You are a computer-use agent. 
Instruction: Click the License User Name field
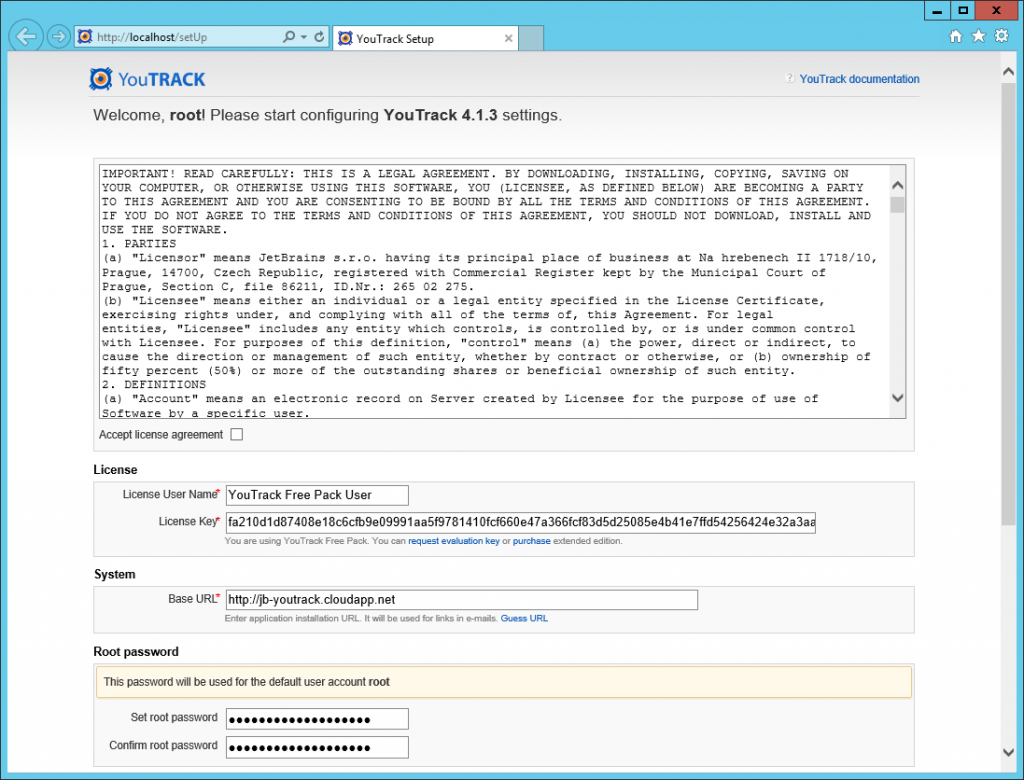pyautogui.click(x=317, y=495)
